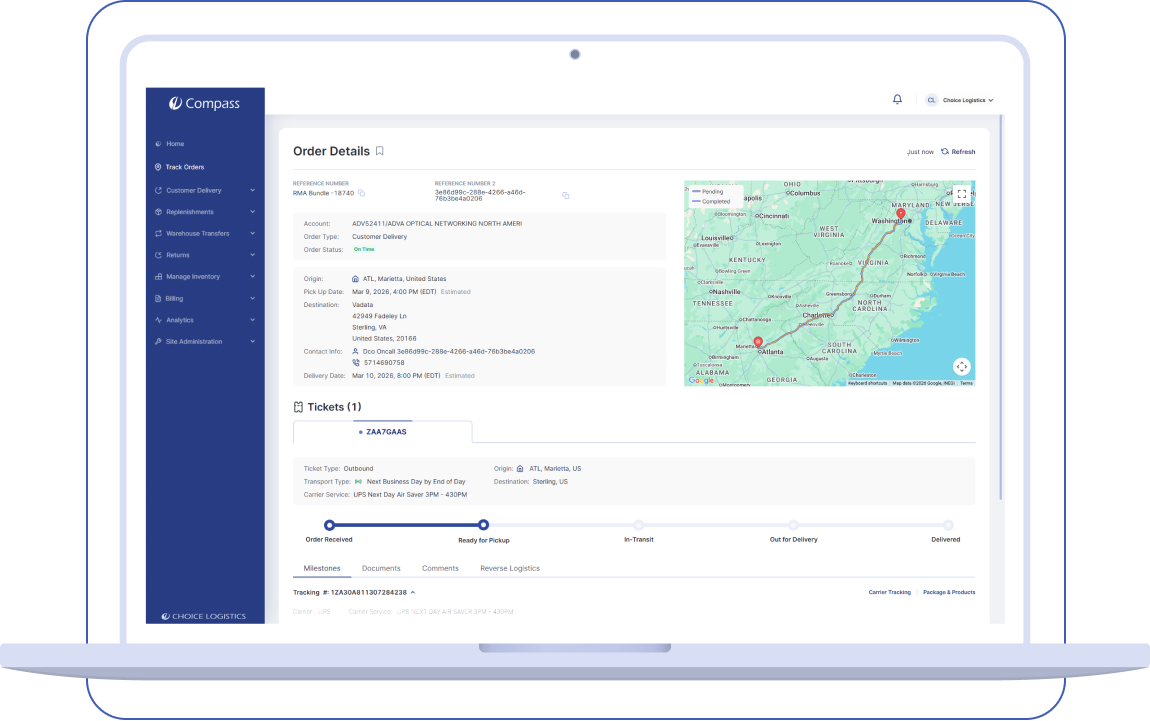Image resolution: width=1150 pixels, height=721 pixels.
Task: Bookmark this order with the flag icon
Action: tap(380, 151)
